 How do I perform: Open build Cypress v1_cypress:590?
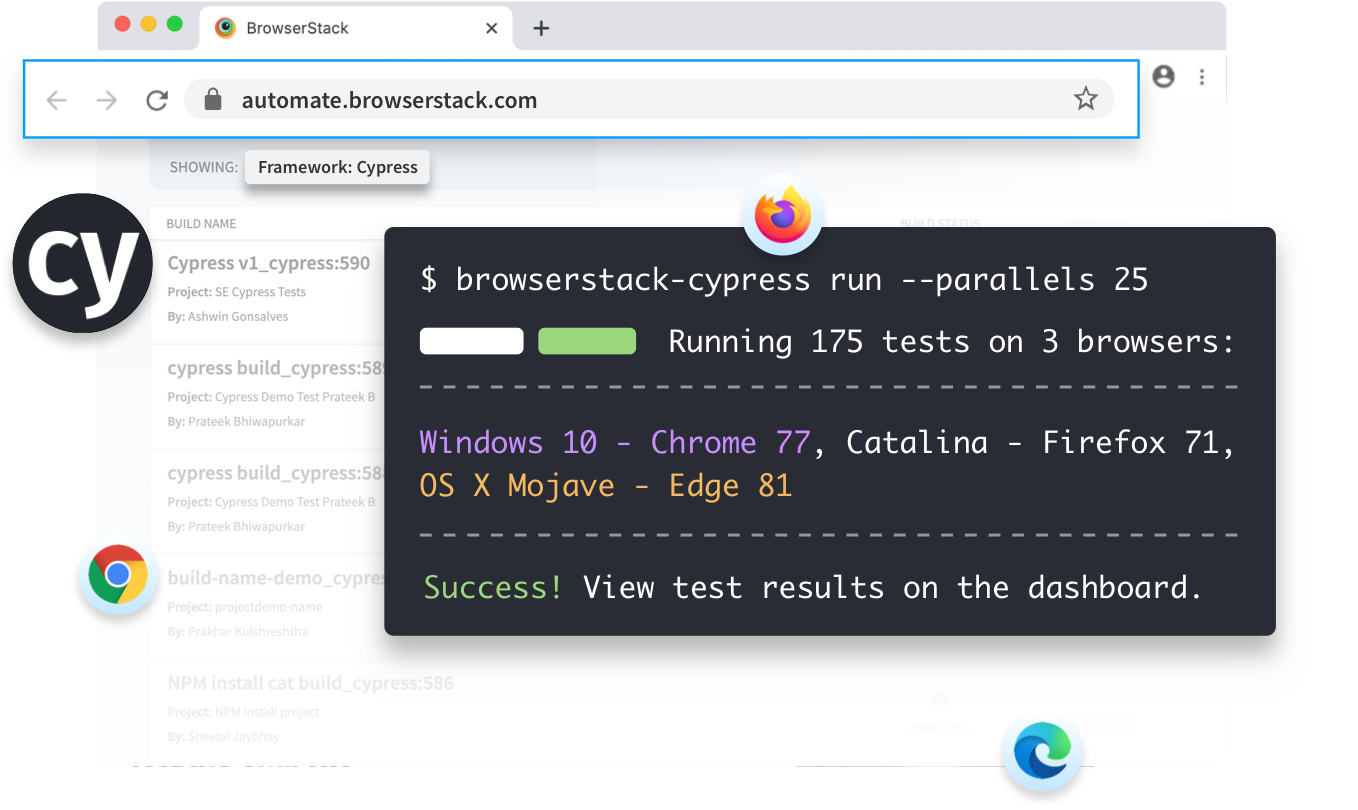(x=269, y=264)
